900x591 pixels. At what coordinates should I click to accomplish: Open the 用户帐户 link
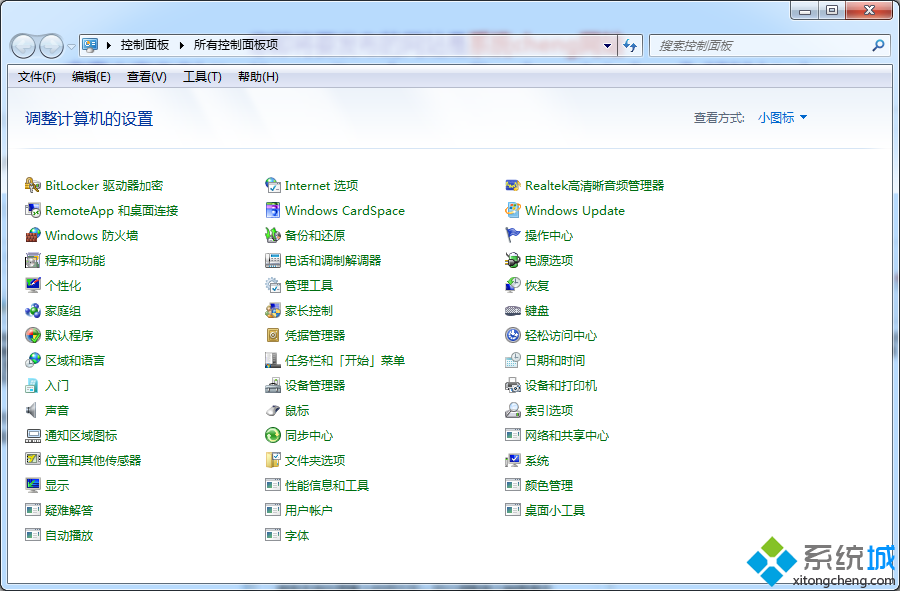point(309,510)
